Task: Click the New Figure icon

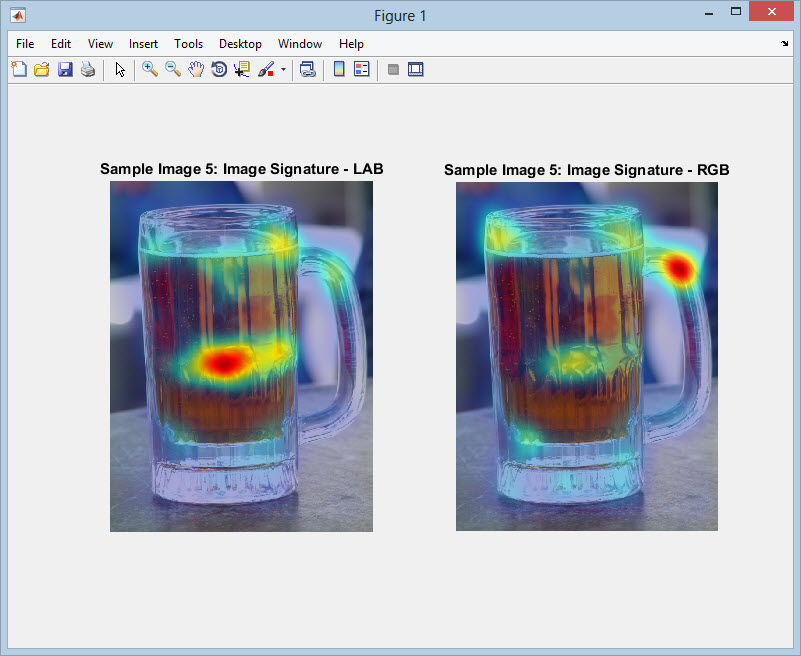Action: [x=19, y=69]
